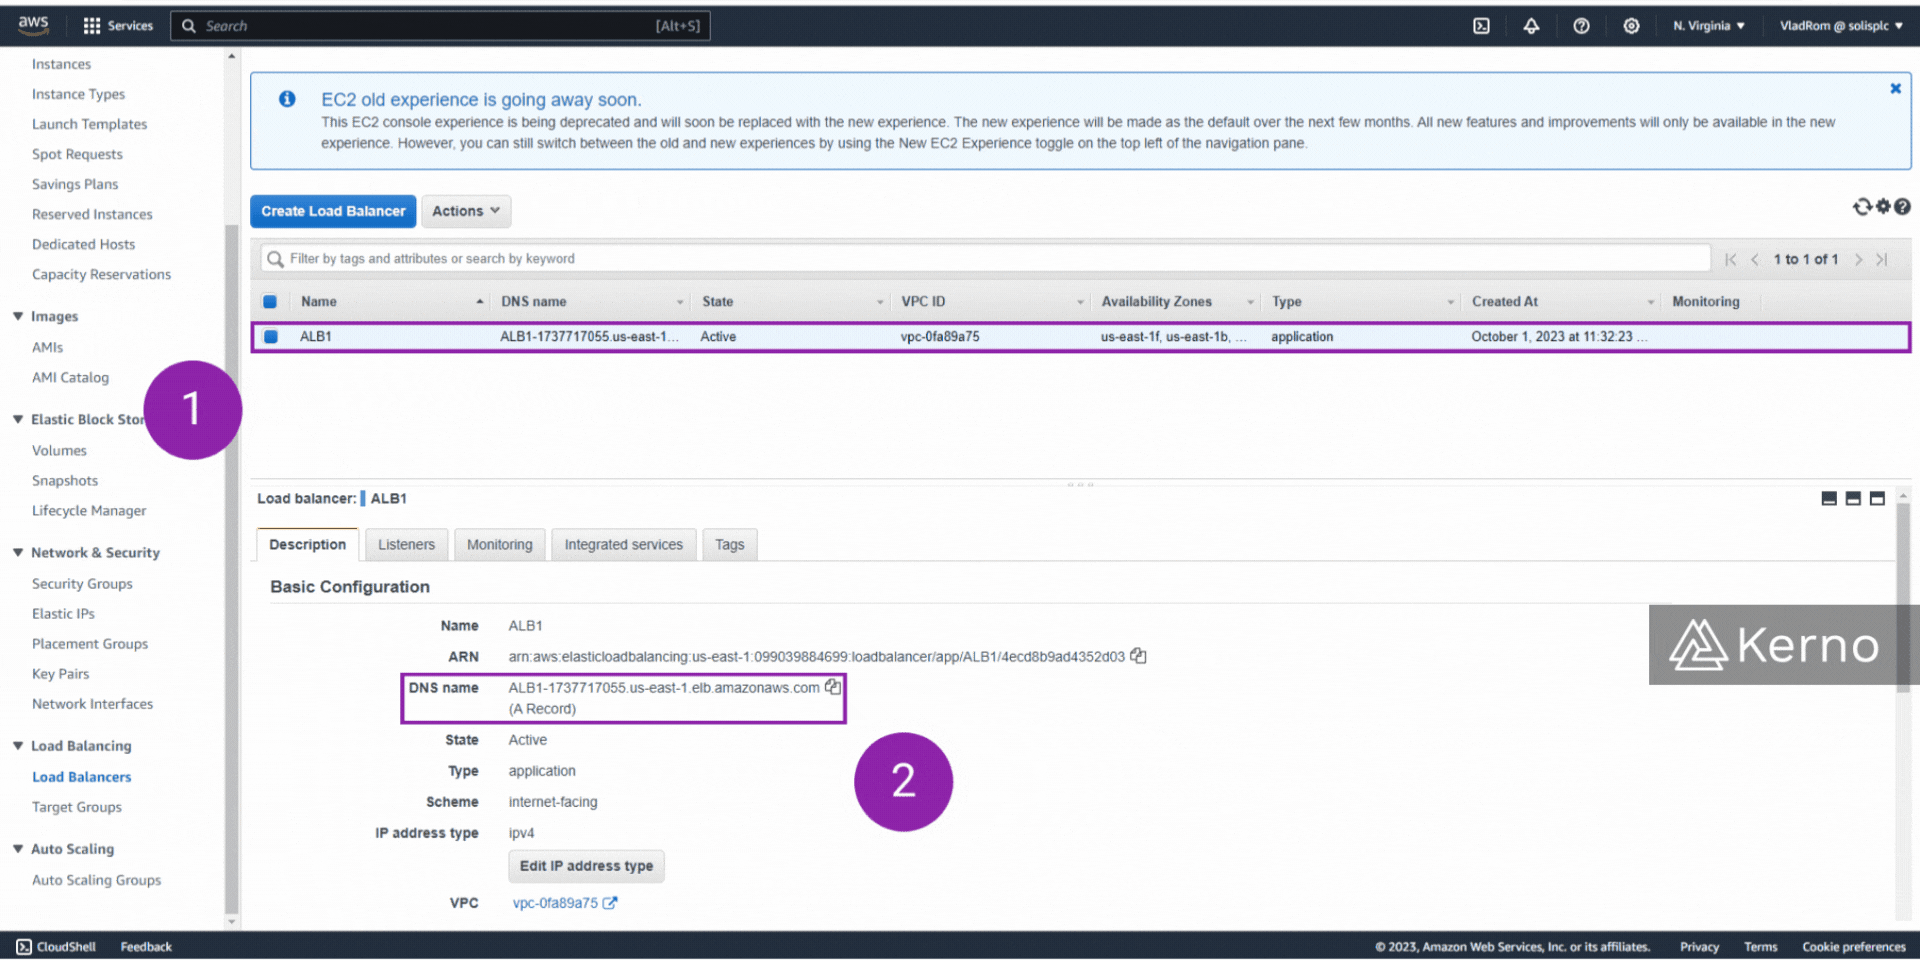Collapse the Images sidebar section
Viewport: 1920px width, 960px height.
(x=18, y=316)
